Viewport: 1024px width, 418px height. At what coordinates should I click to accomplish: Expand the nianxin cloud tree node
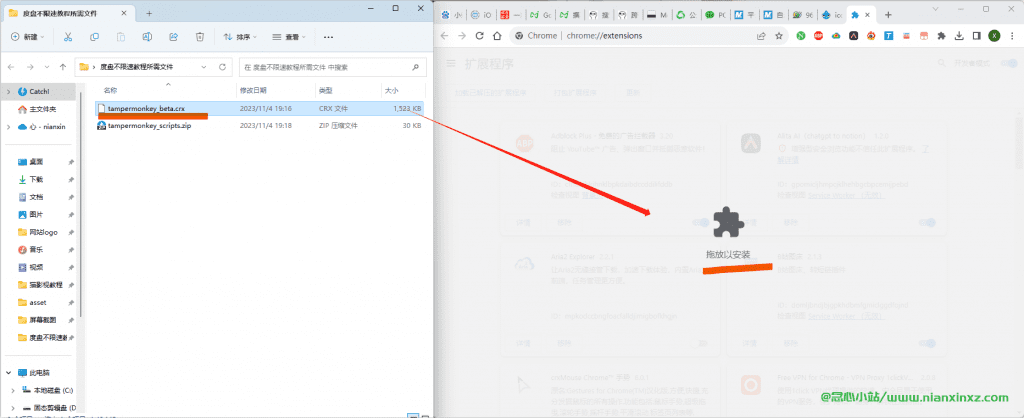pyautogui.click(x=8, y=127)
